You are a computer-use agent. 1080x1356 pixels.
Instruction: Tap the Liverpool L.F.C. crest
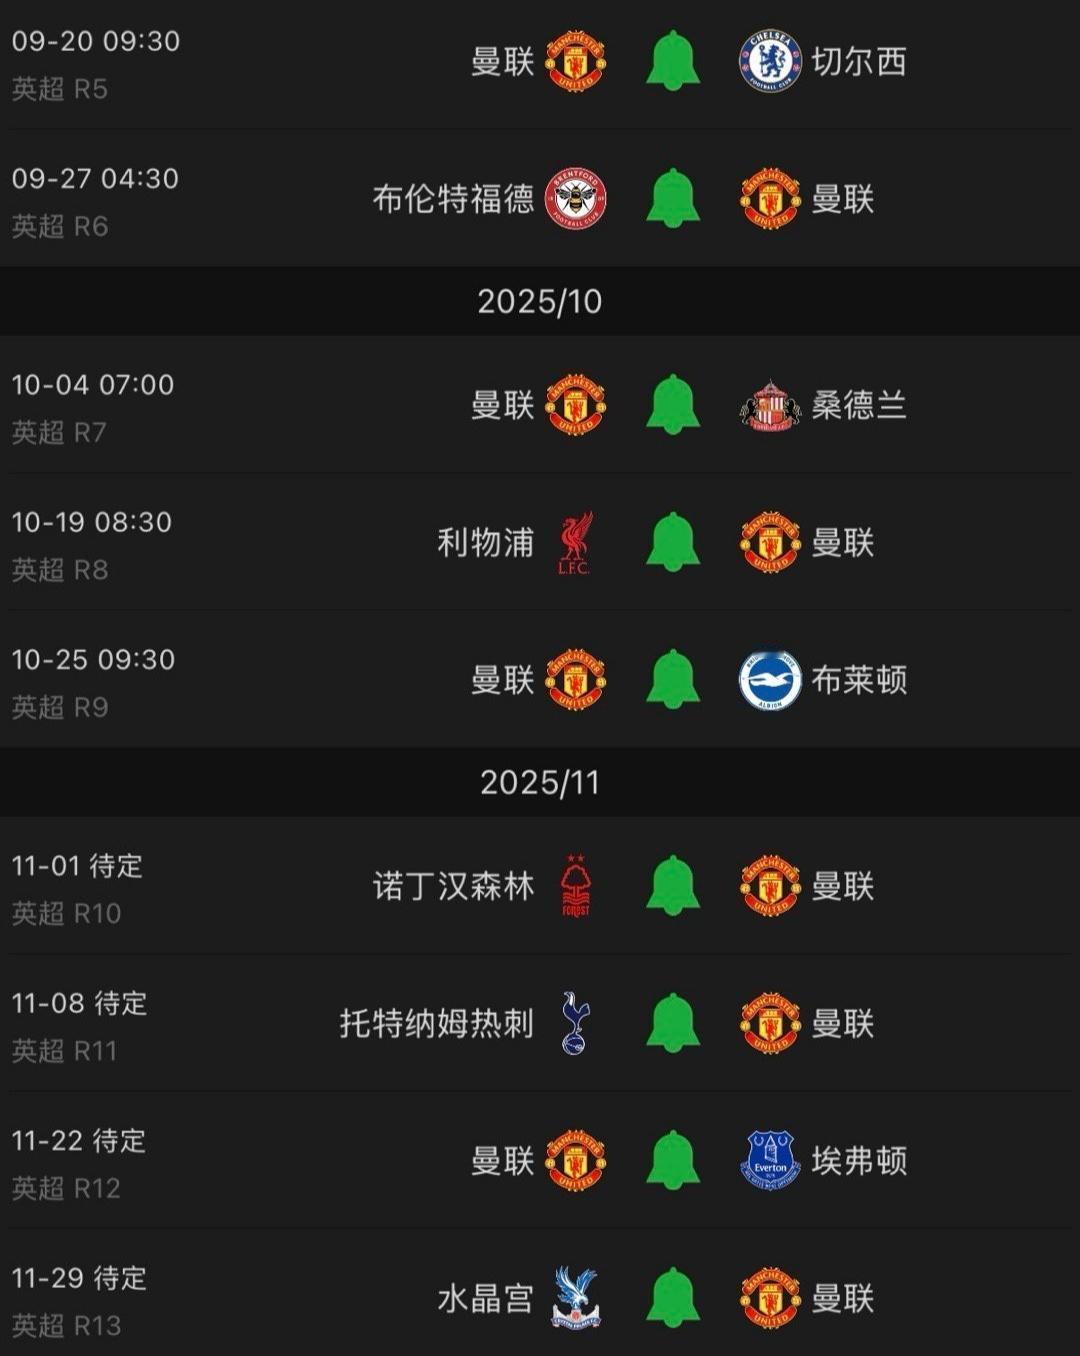pyautogui.click(x=575, y=543)
